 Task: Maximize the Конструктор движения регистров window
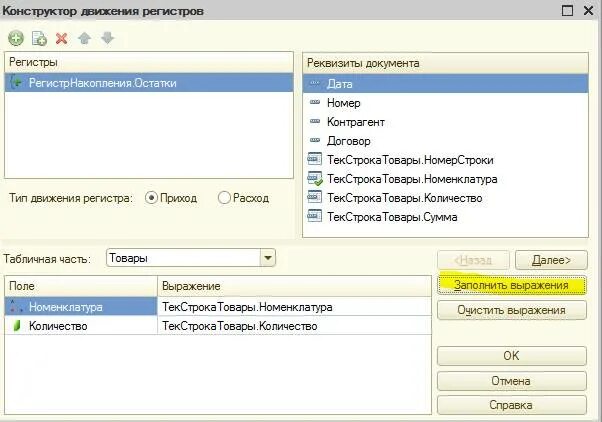pyautogui.click(x=567, y=10)
